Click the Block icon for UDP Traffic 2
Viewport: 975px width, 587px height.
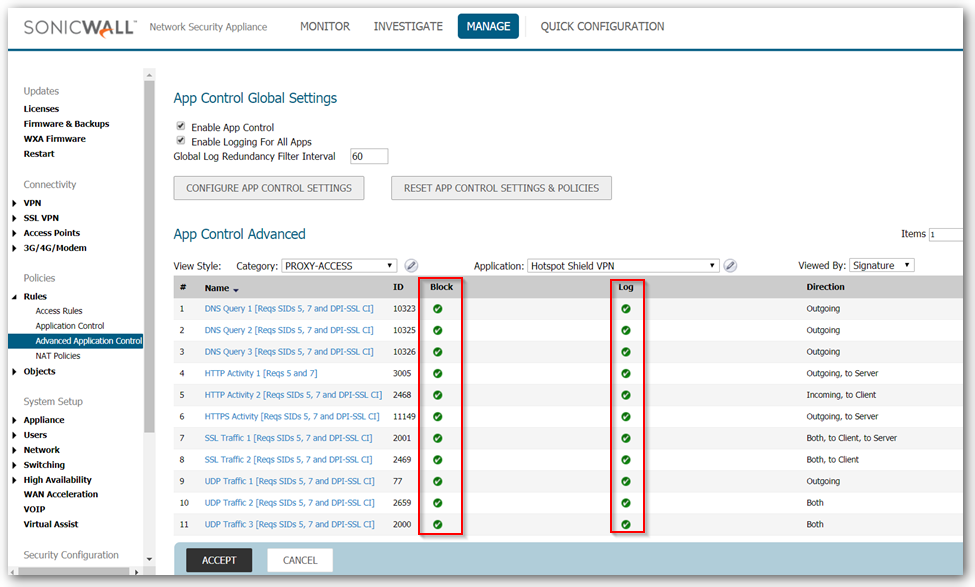[x=438, y=503]
